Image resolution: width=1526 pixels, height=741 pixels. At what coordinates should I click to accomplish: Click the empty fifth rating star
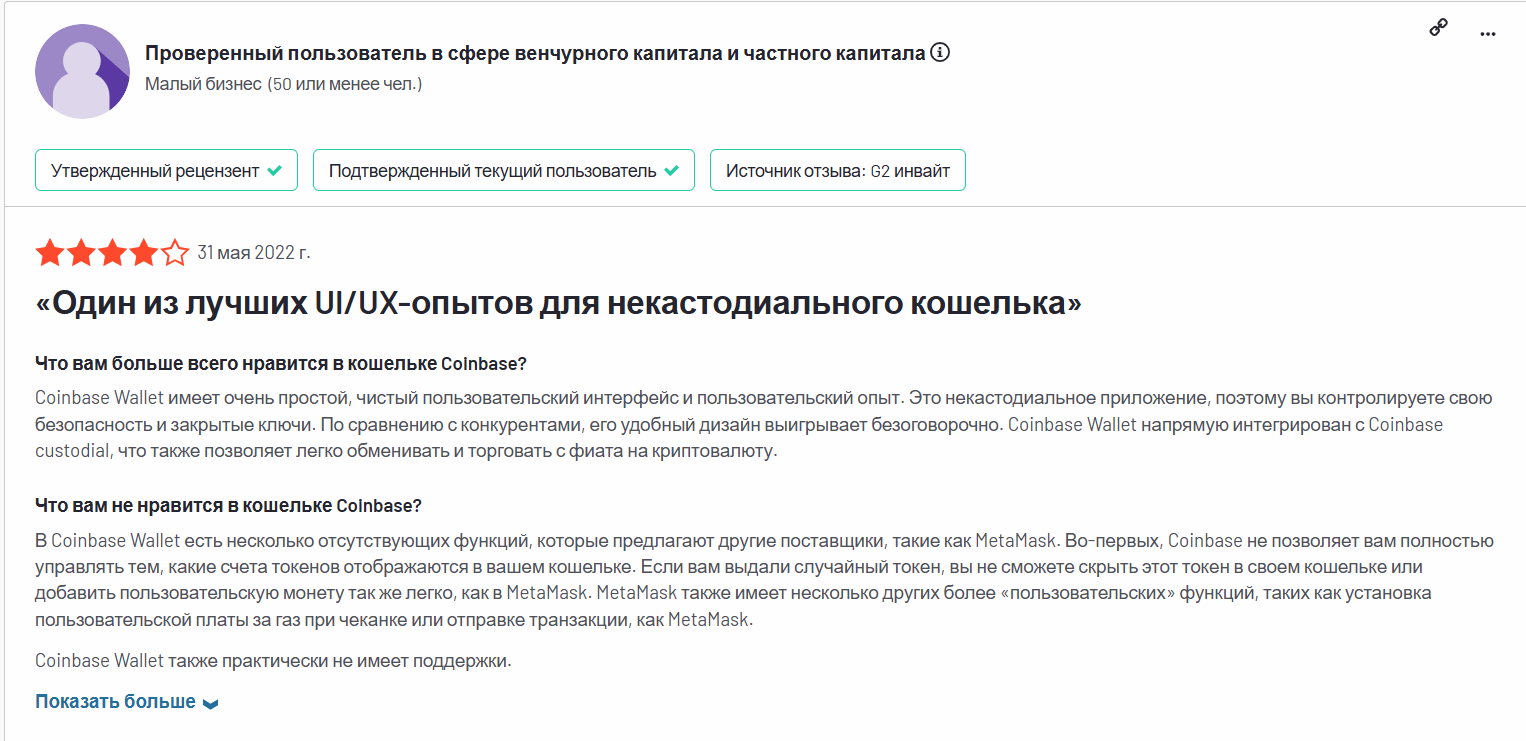(x=174, y=253)
